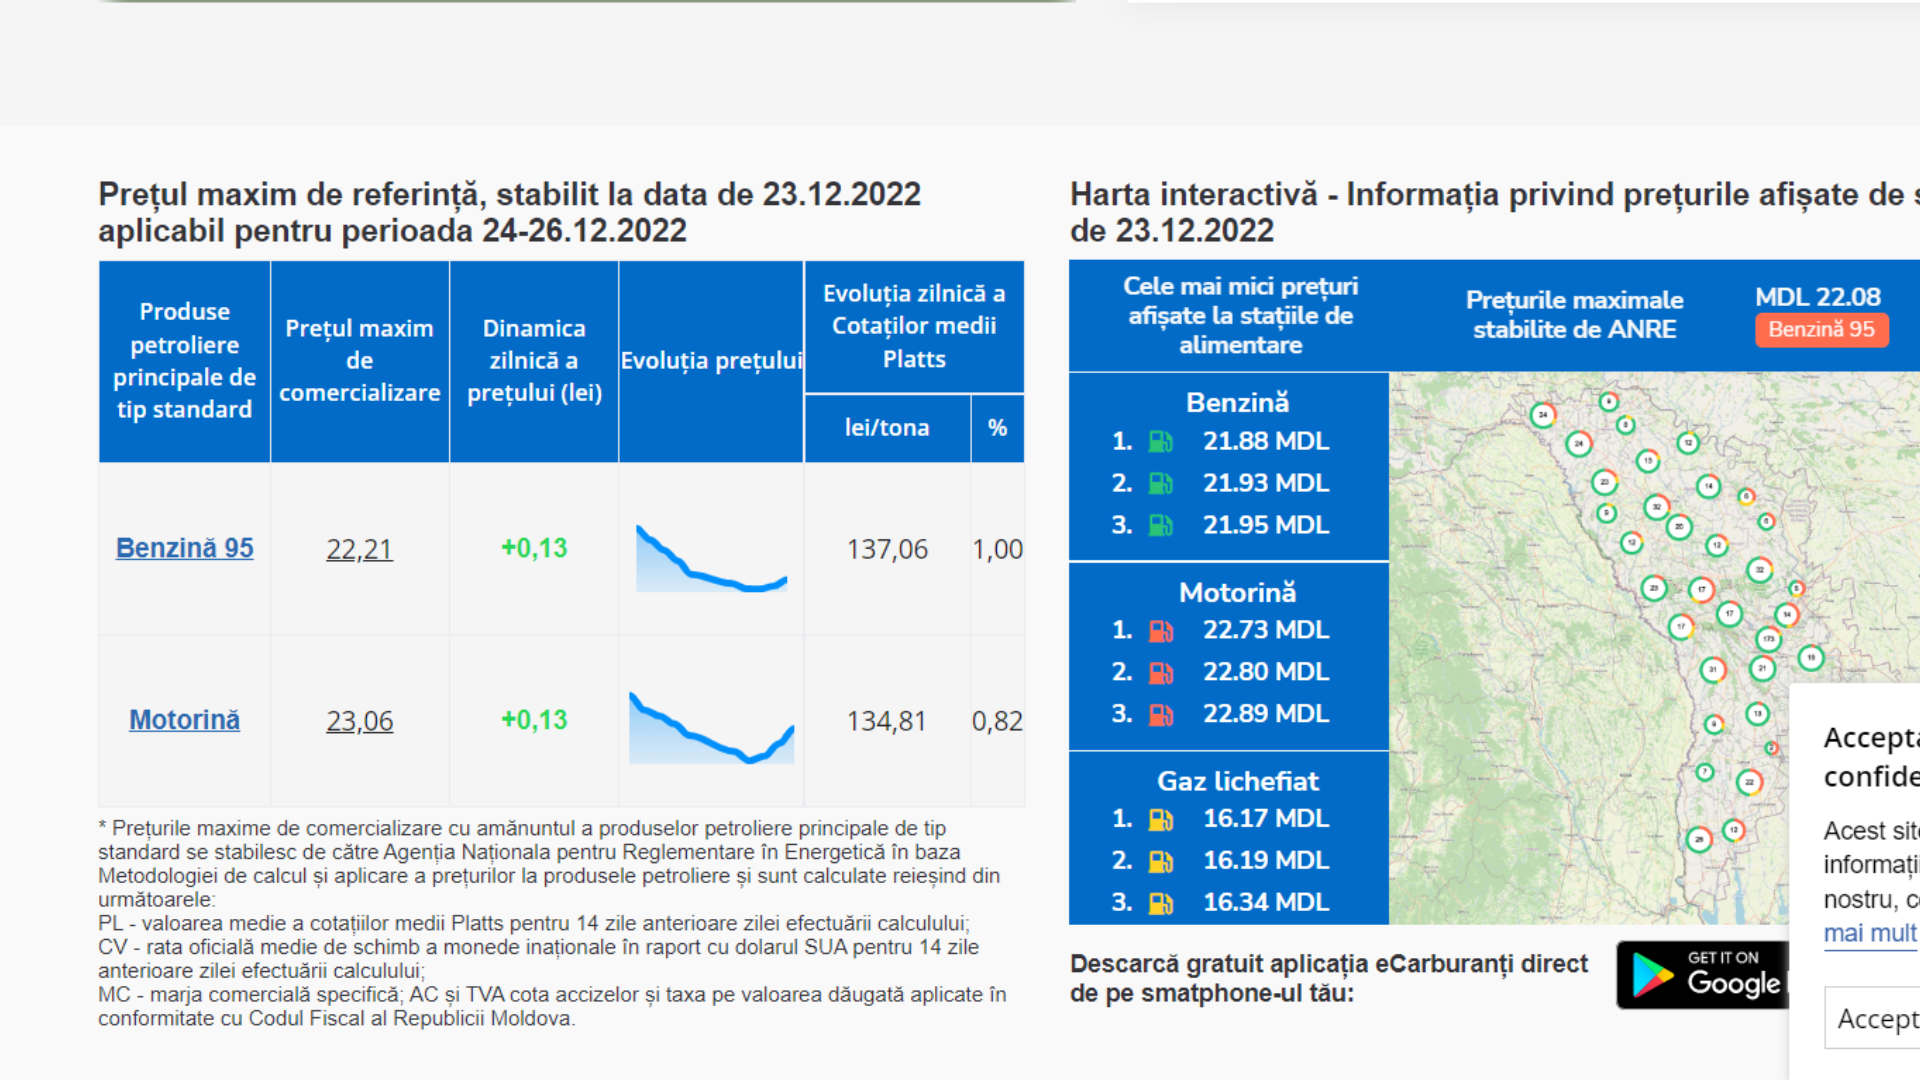Click the Accept cookies button
Viewport: 1920px width, 1080px height.
tap(1872, 1018)
